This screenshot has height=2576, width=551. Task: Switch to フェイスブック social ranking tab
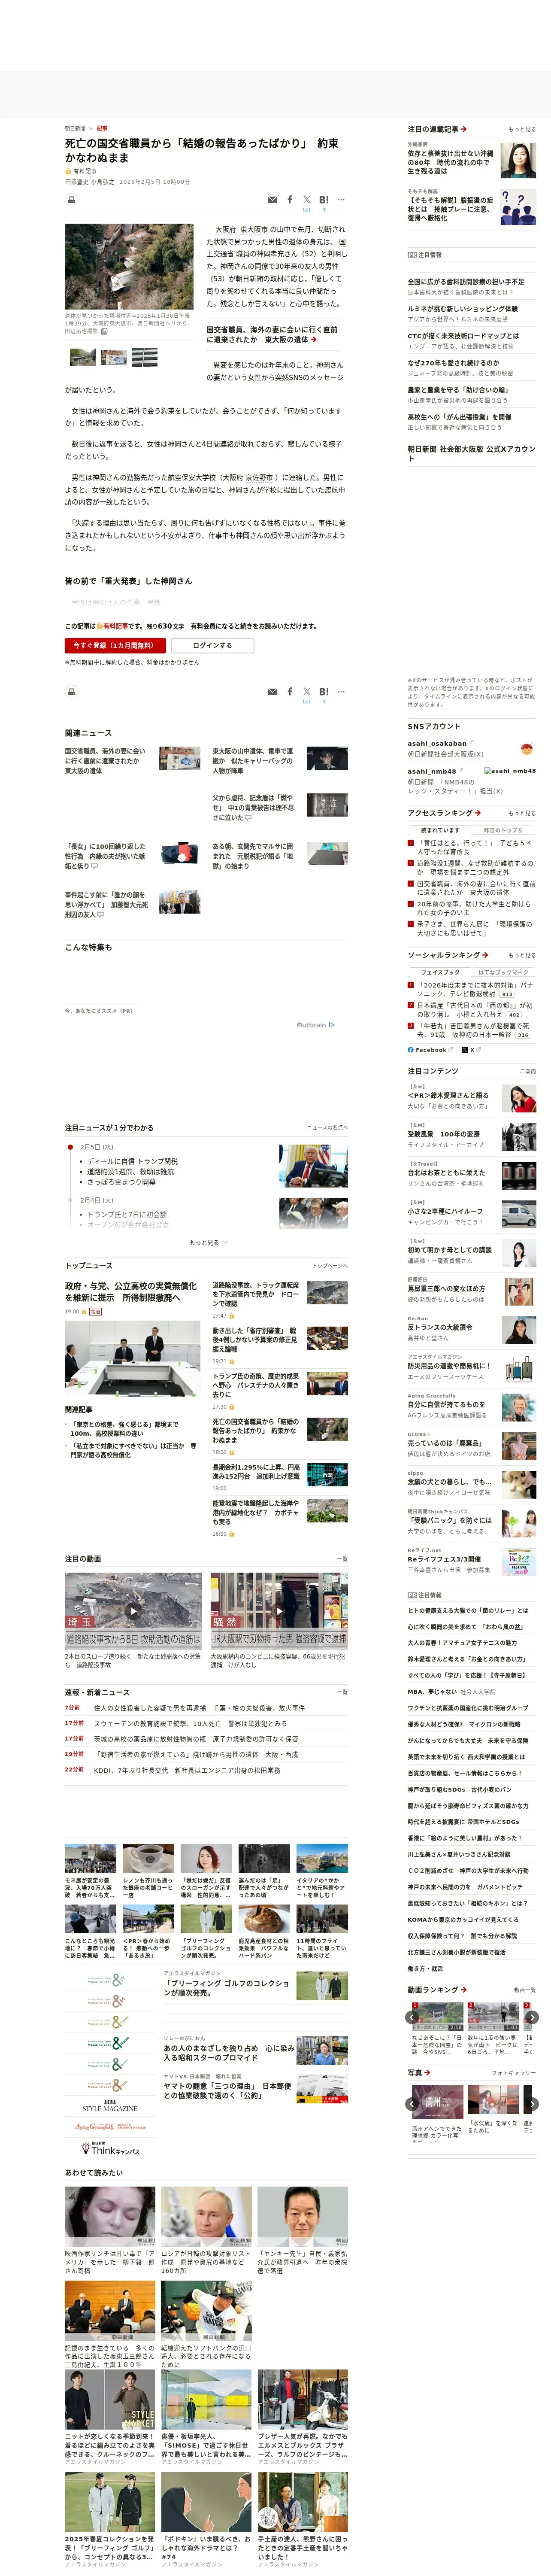point(440,972)
